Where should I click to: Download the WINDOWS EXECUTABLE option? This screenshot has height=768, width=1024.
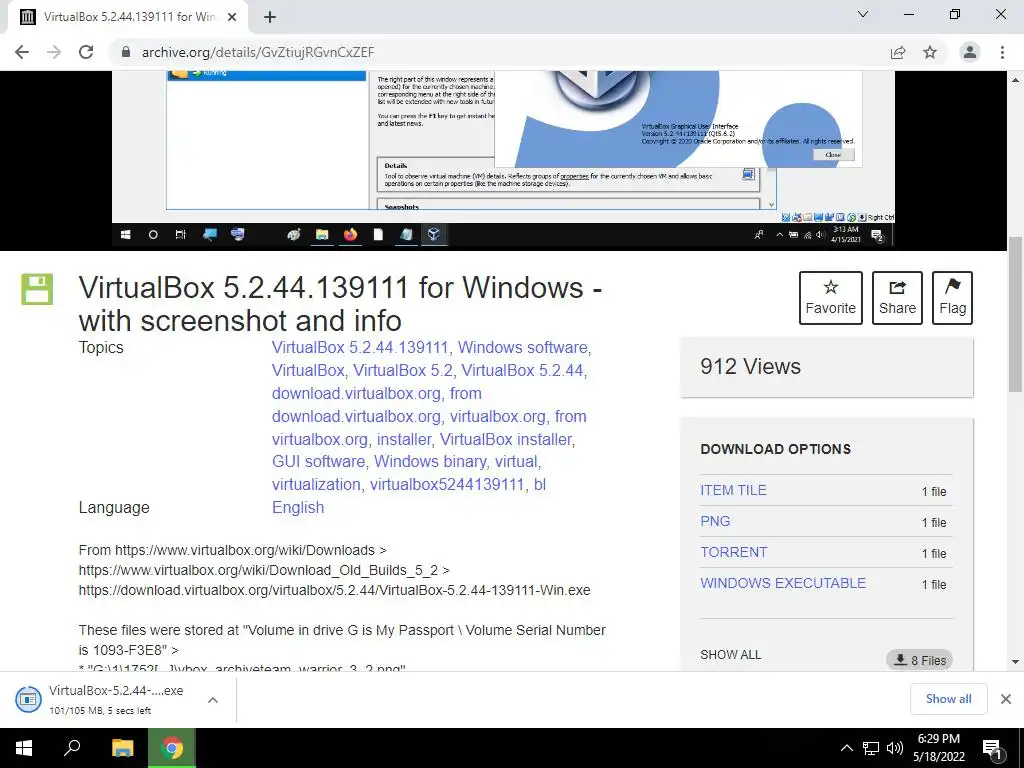point(783,583)
